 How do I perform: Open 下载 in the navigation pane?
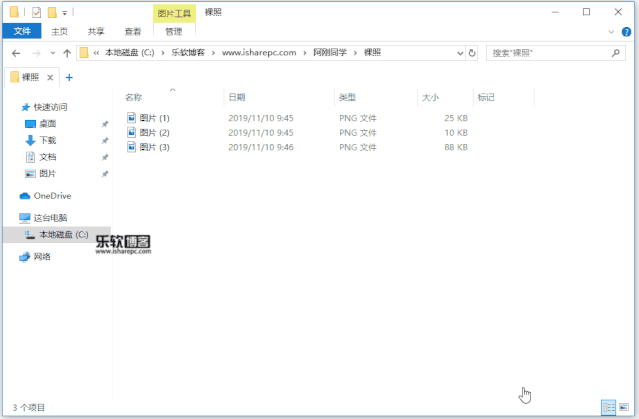pyautogui.click(x=48, y=141)
